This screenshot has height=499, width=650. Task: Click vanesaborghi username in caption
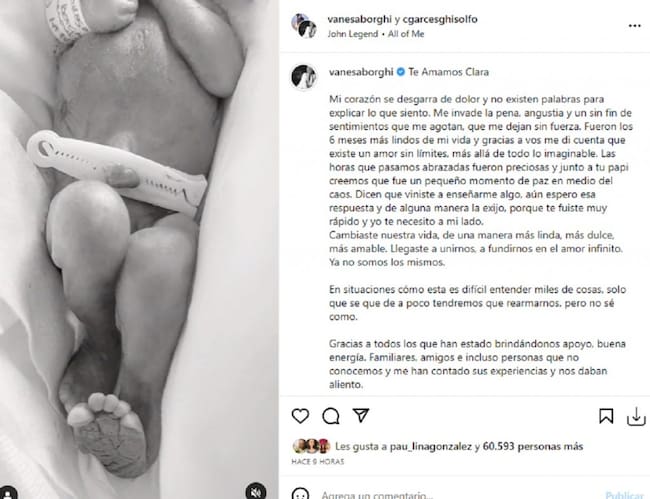[x=361, y=72]
